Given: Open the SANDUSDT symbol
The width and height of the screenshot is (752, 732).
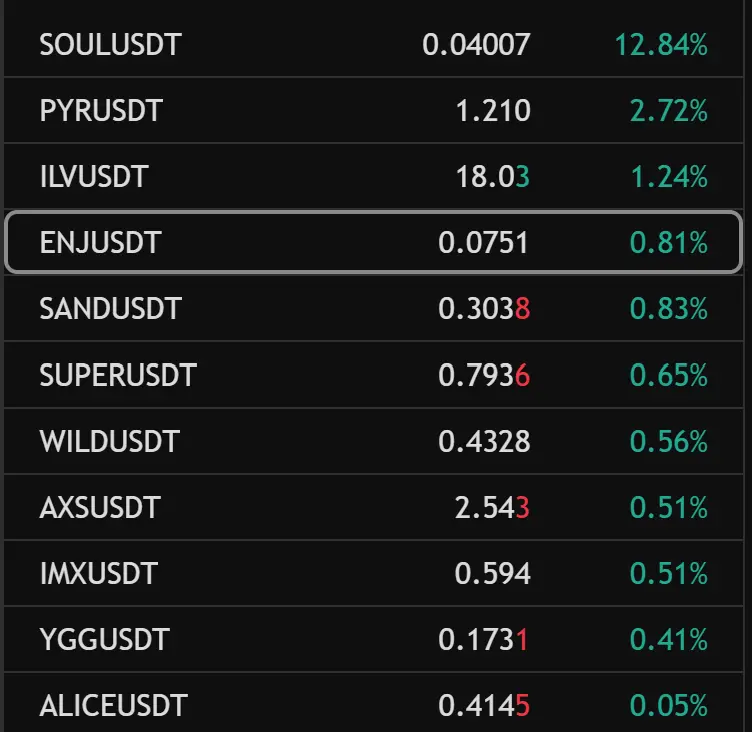Looking at the screenshot, I should click(110, 308).
